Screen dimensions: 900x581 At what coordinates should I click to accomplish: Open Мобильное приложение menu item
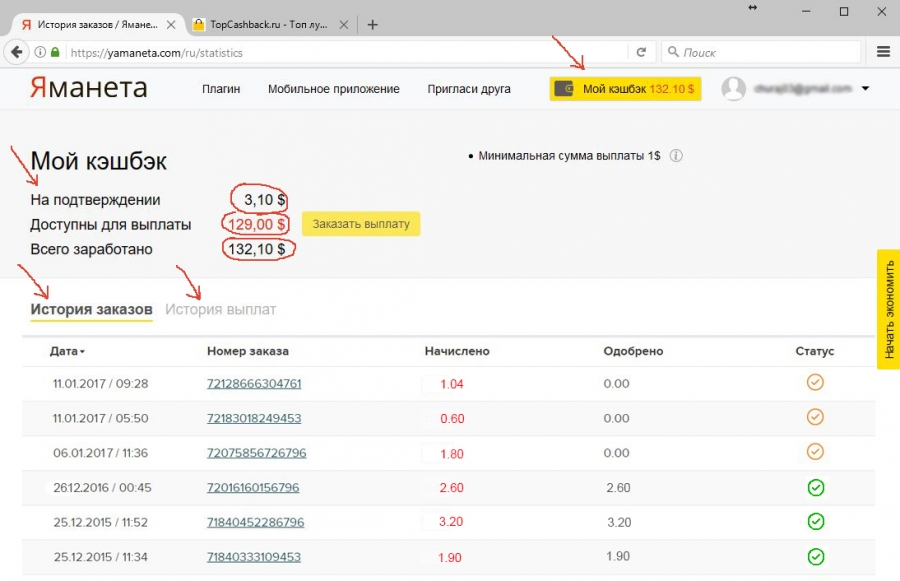[x=333, y=89]
